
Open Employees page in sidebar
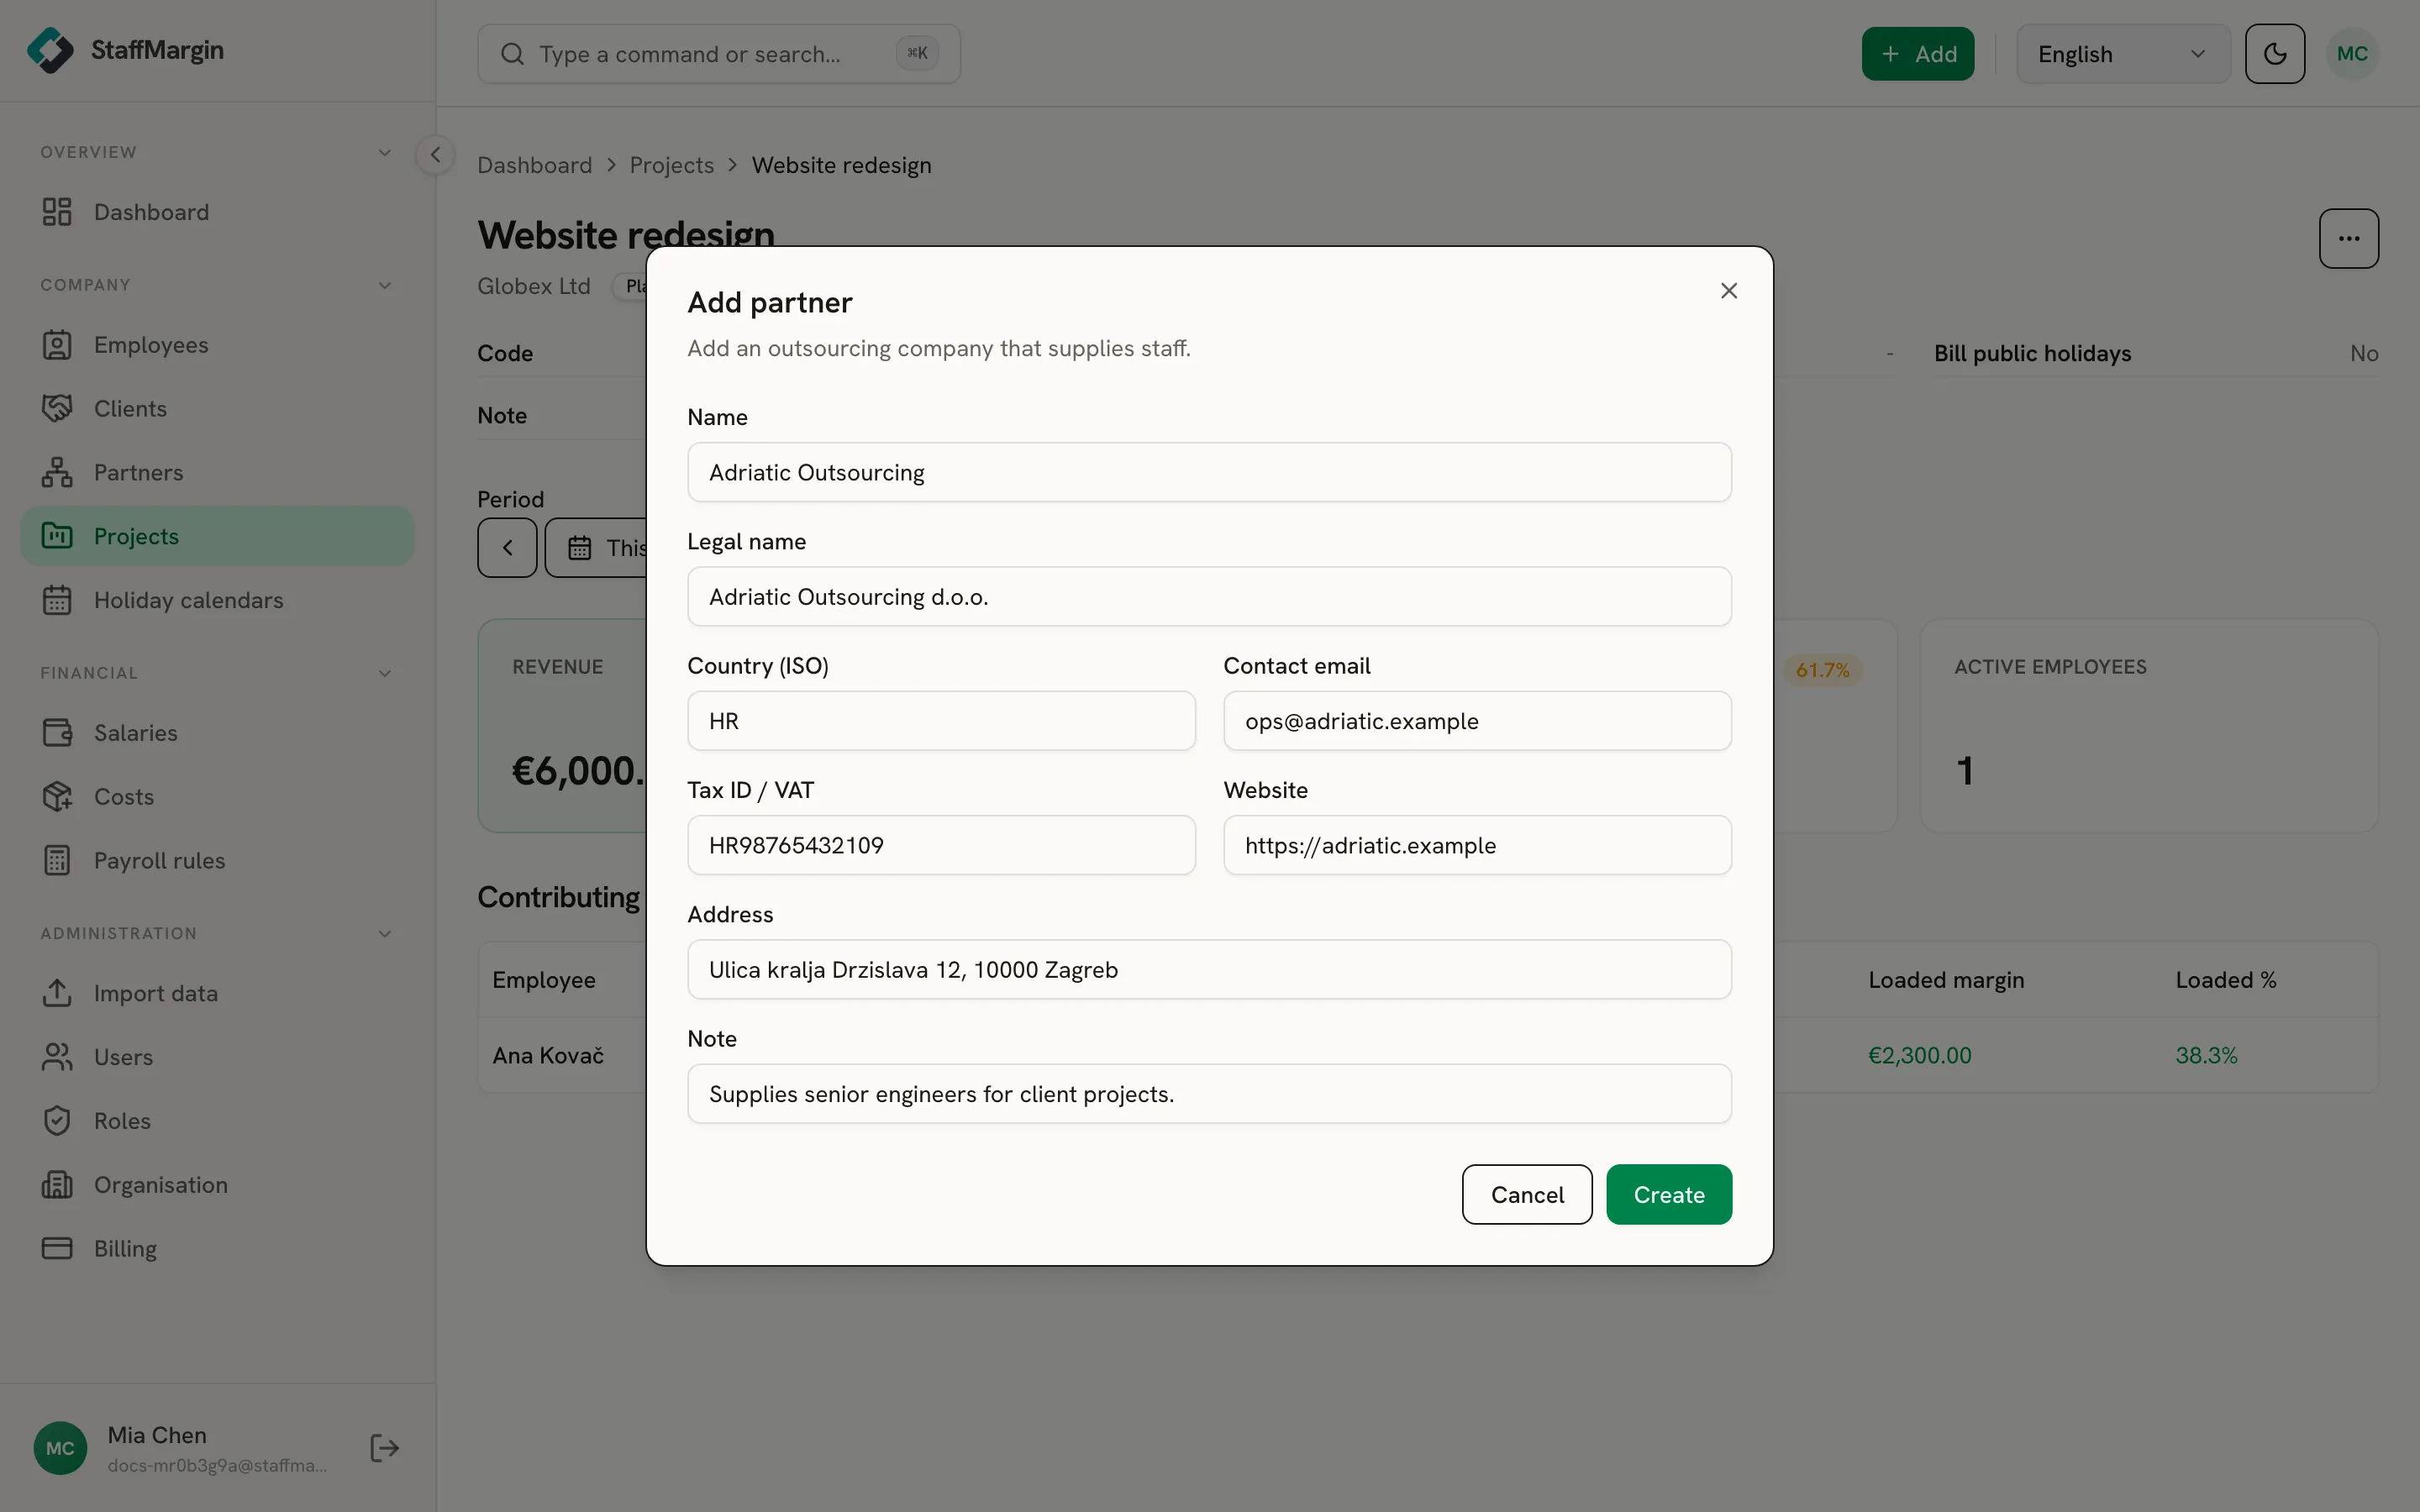217,345
